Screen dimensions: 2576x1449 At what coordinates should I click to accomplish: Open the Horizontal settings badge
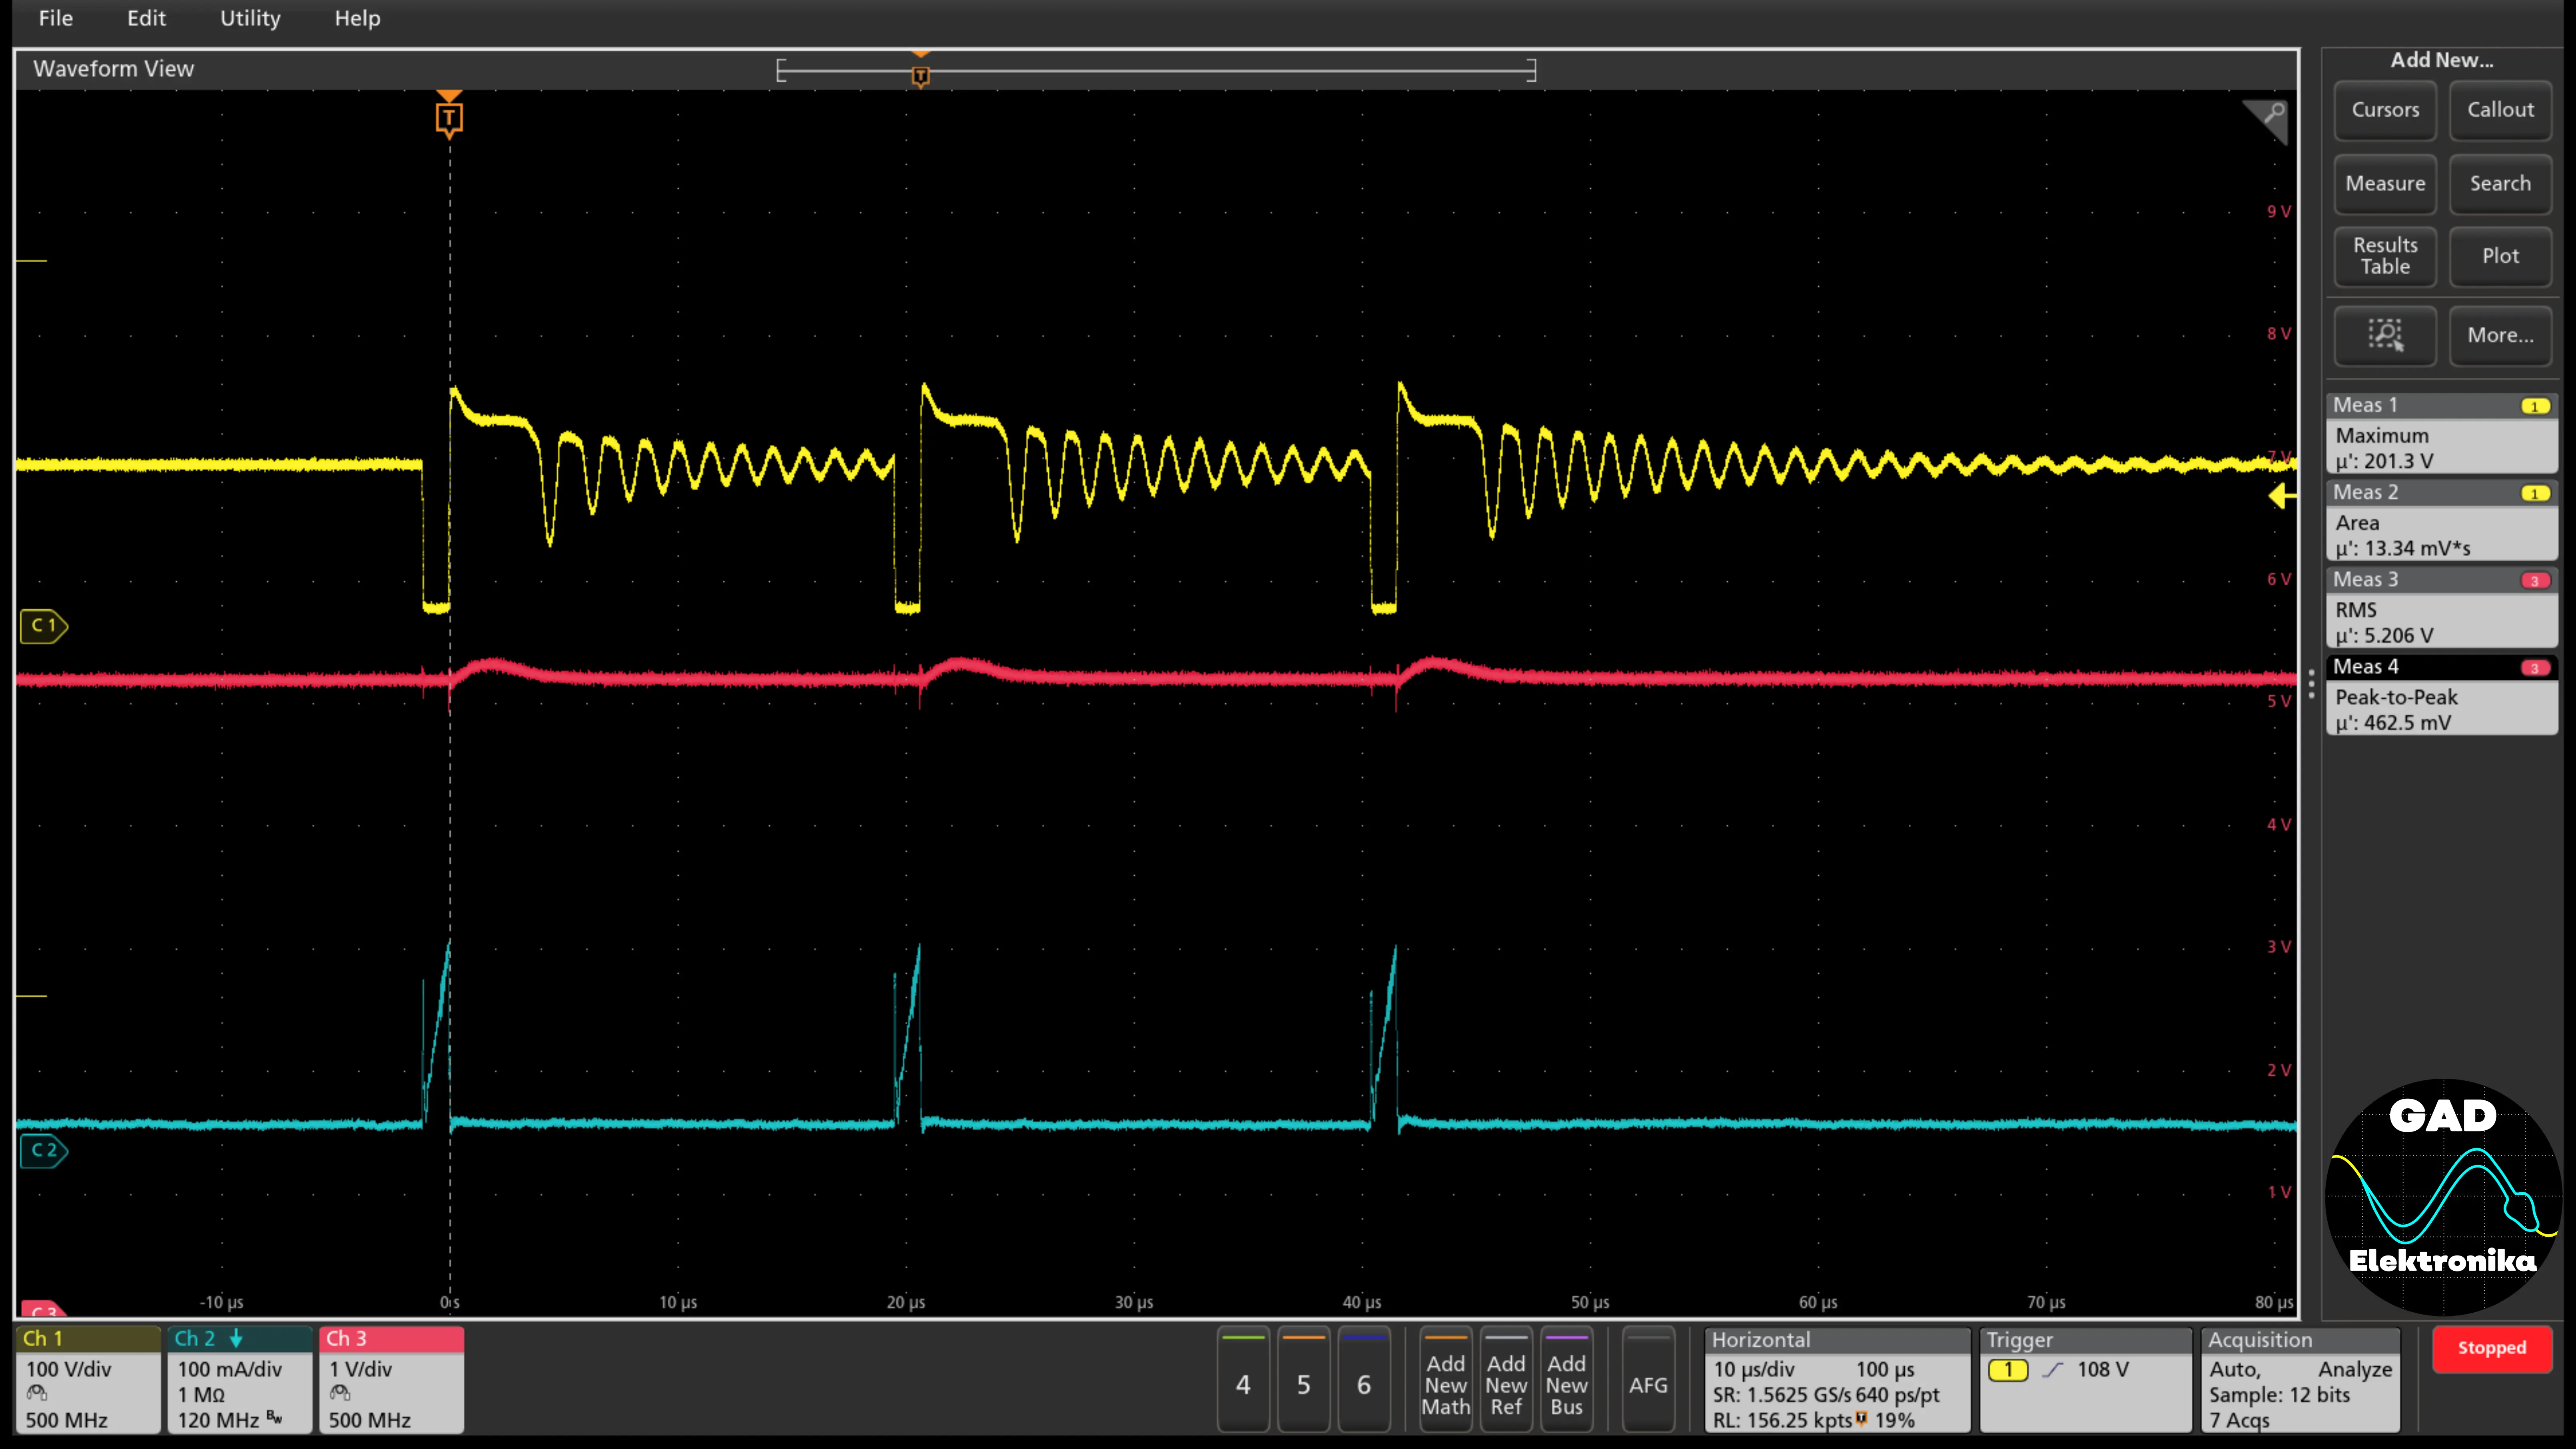click(1837, 1380)
